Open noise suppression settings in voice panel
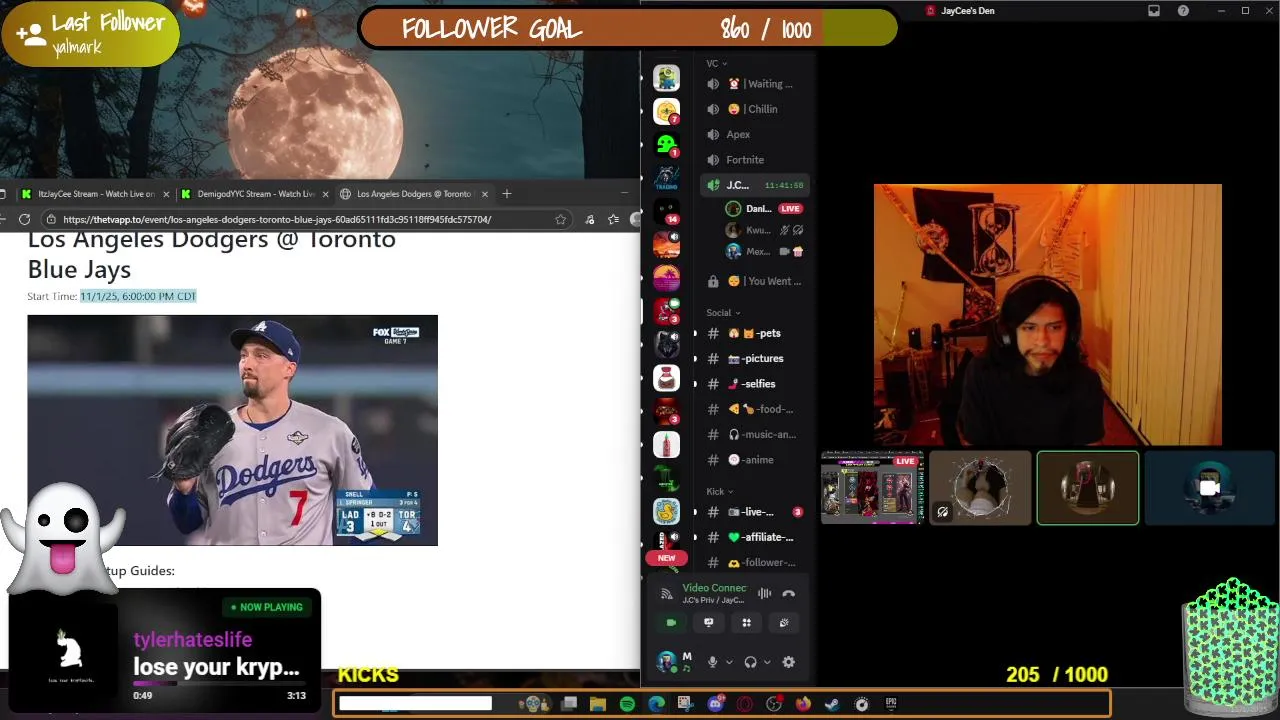Viewport: 1280px width, 720px height. [764, 593]
